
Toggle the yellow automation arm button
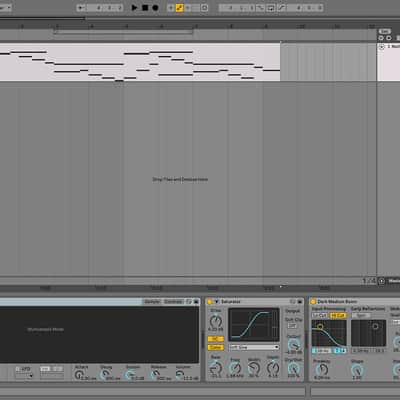click(x=180, y=7)
